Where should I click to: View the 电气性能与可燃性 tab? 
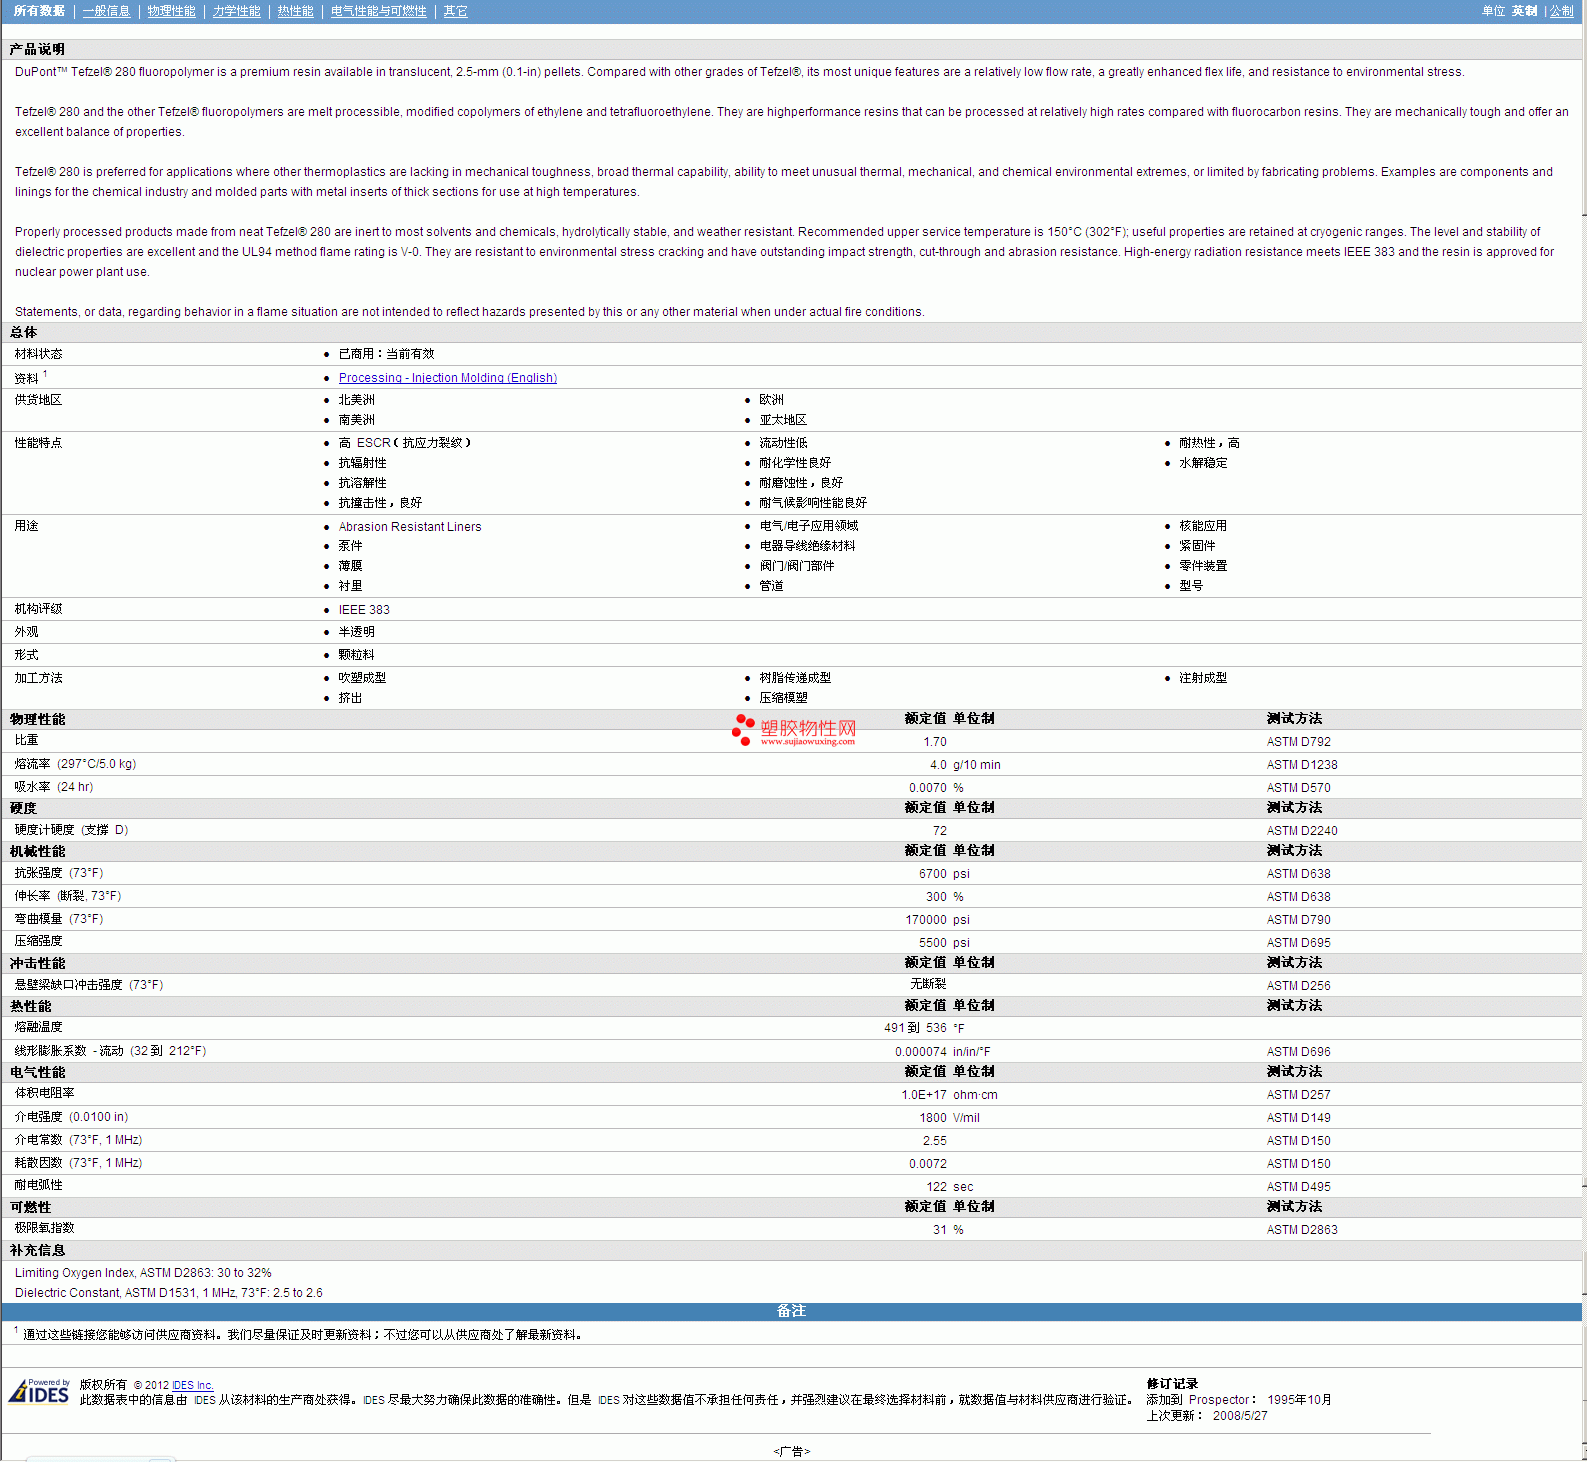pos(378,11)
